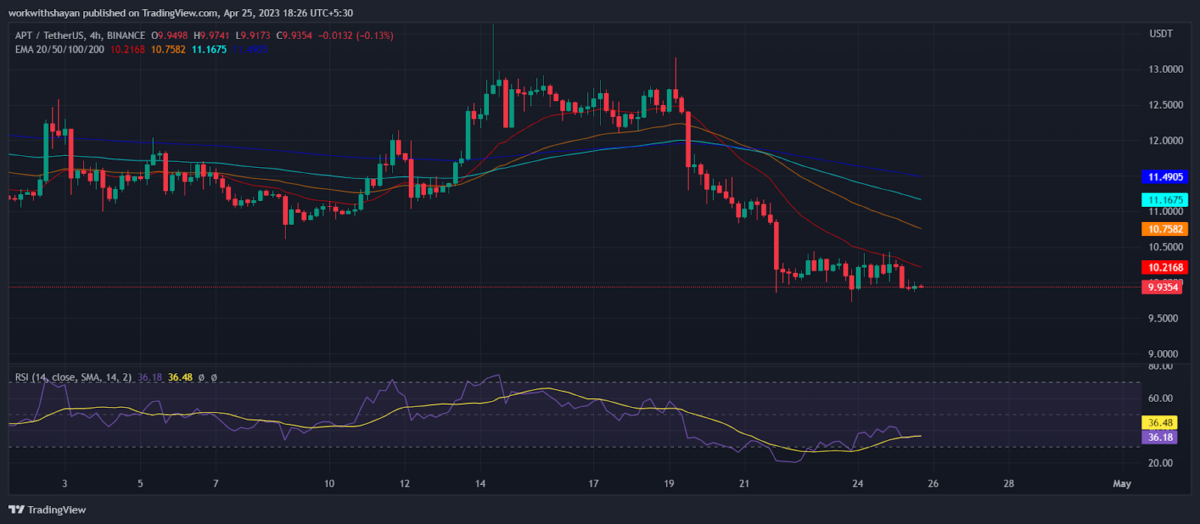
Task: Click the 'May' label on time axis
Action: [1121, 483]
